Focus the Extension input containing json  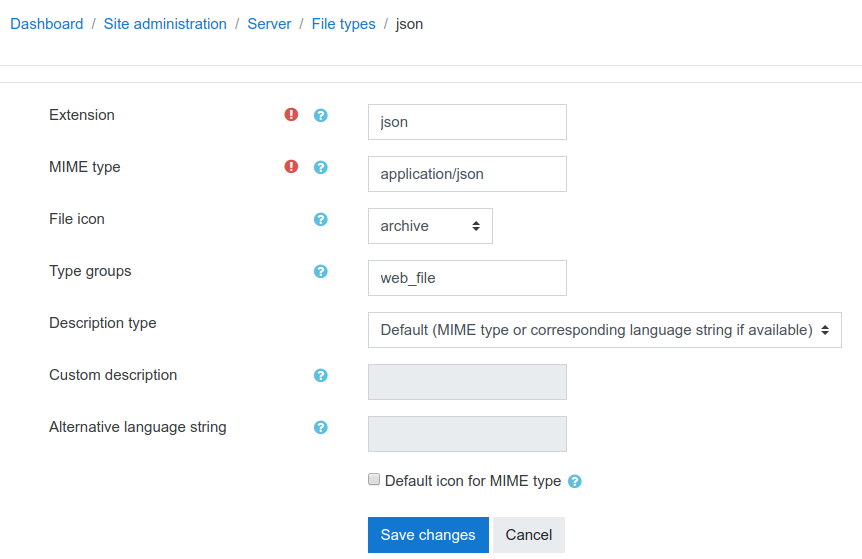(467, 122)
